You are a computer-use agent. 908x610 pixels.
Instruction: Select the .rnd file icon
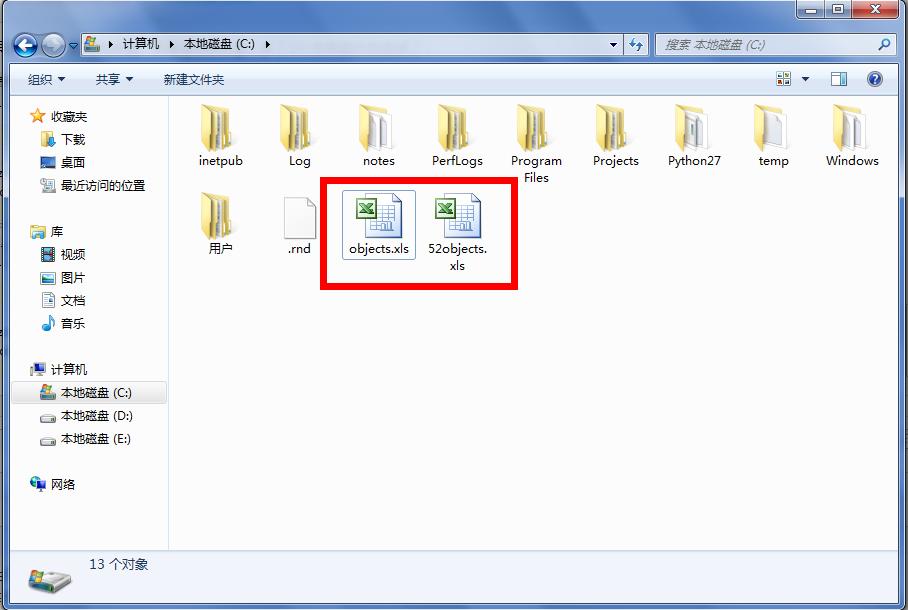coord(299,217)
